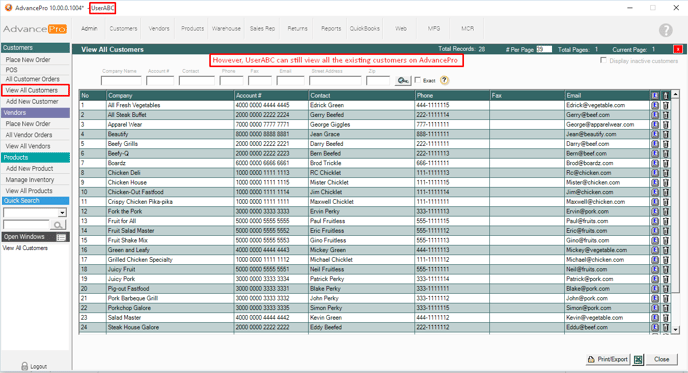688x373 pixels.
Task: Click the Quick Search text input
Action: pos(26,225)
